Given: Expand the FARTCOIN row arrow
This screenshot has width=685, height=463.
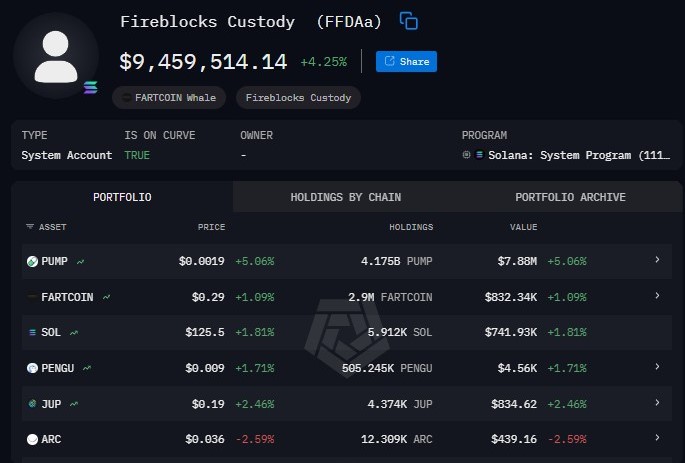Looking at the screenshot, I should 657,296.
